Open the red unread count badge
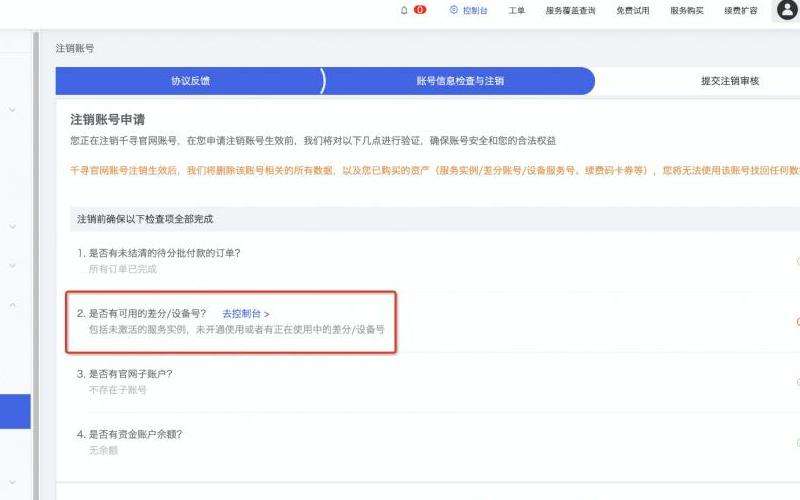Viewport: 800px width, 500px height. 420,10
